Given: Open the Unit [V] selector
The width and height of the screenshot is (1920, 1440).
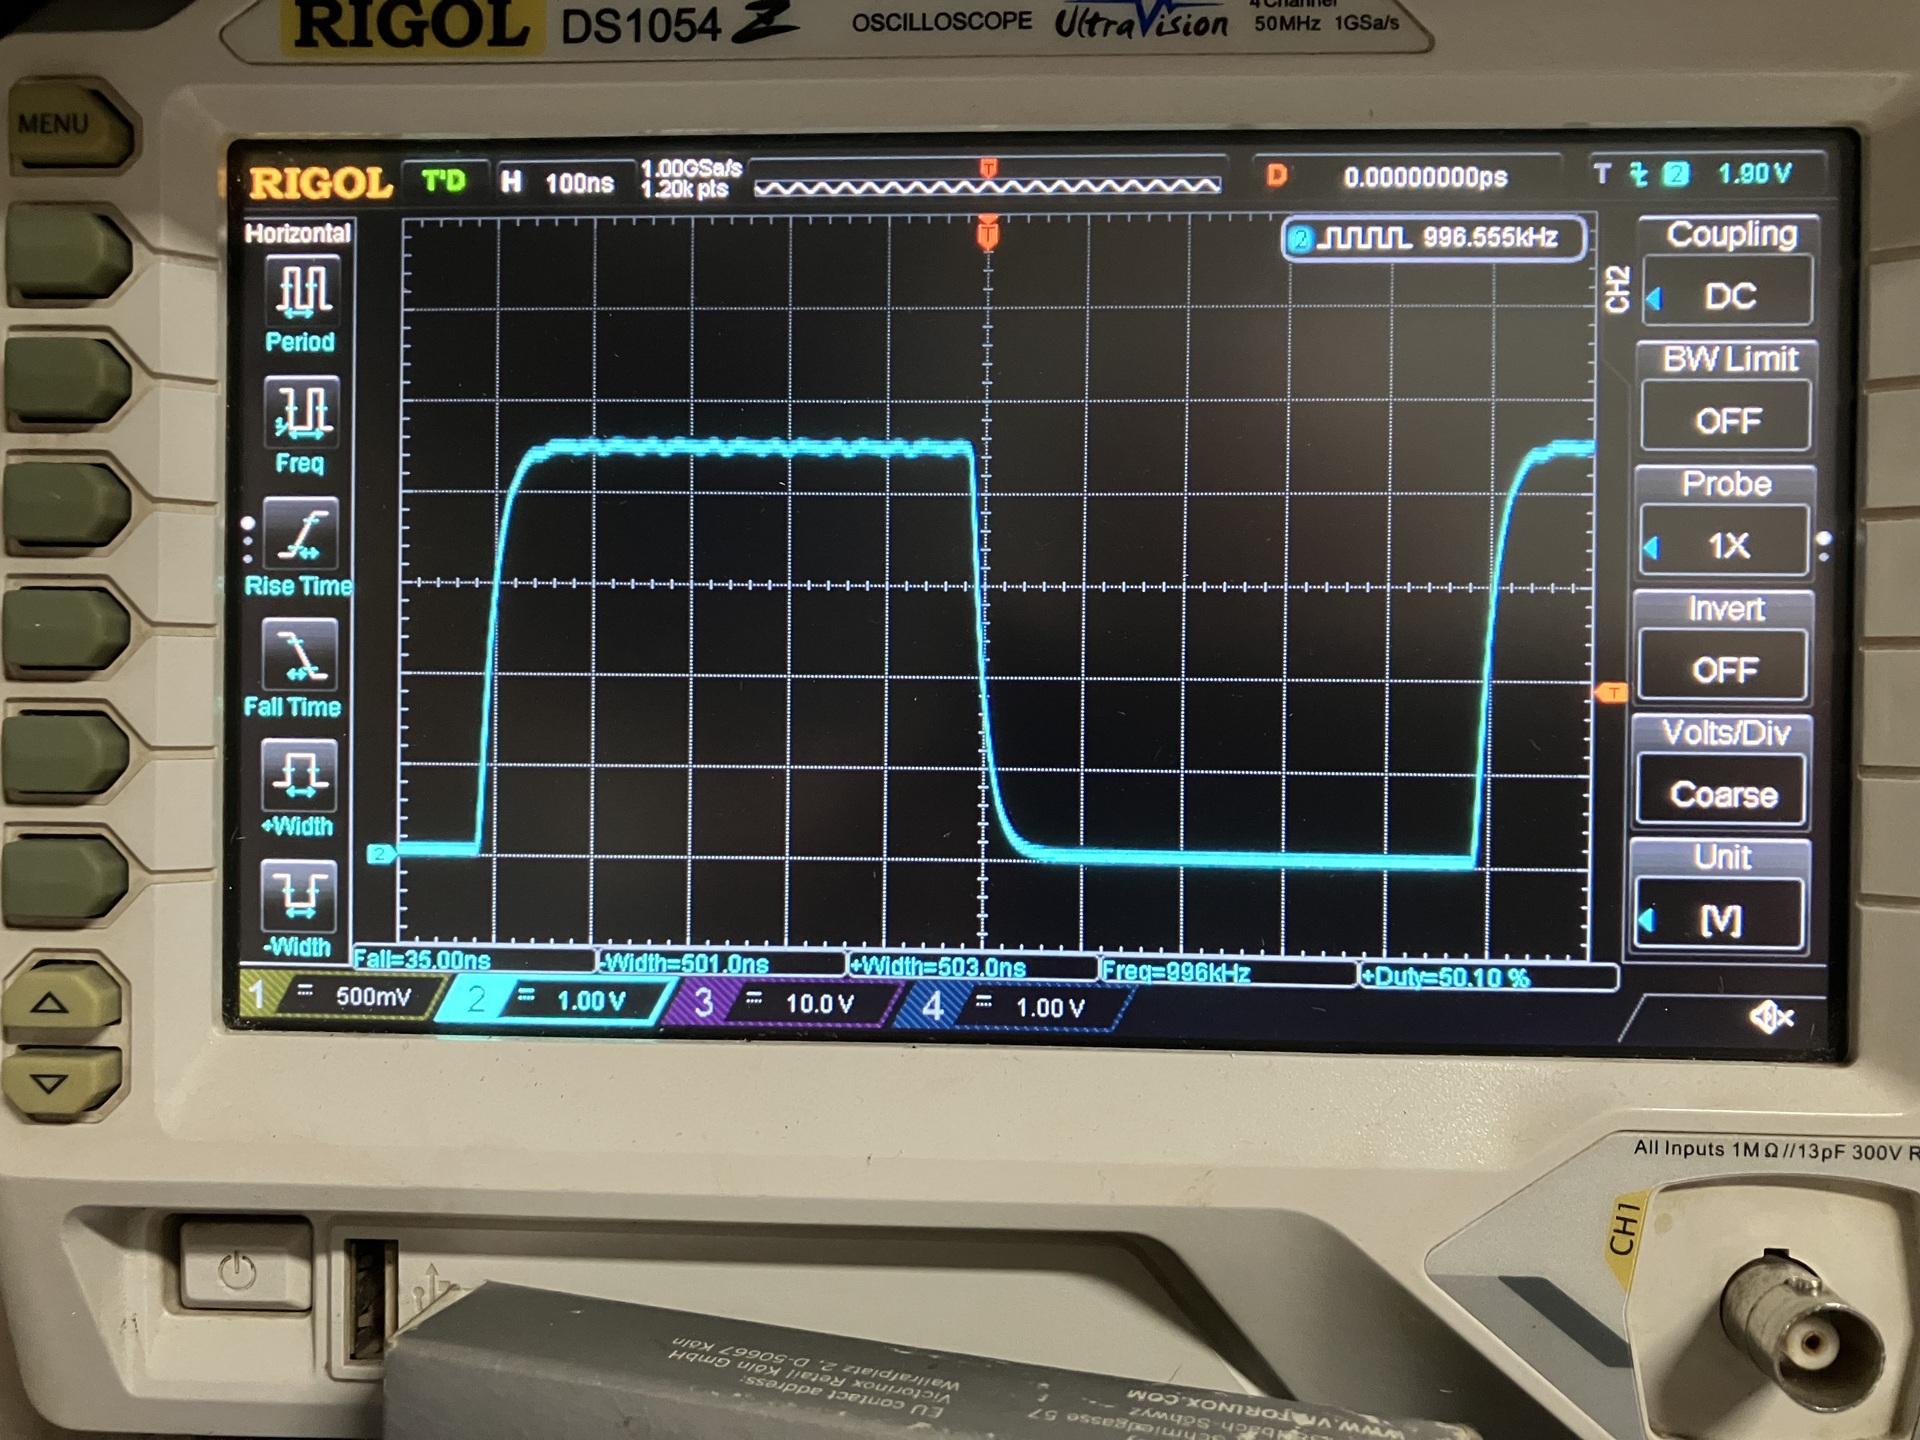Looking at the screenshot, I should click(1721, 918).
